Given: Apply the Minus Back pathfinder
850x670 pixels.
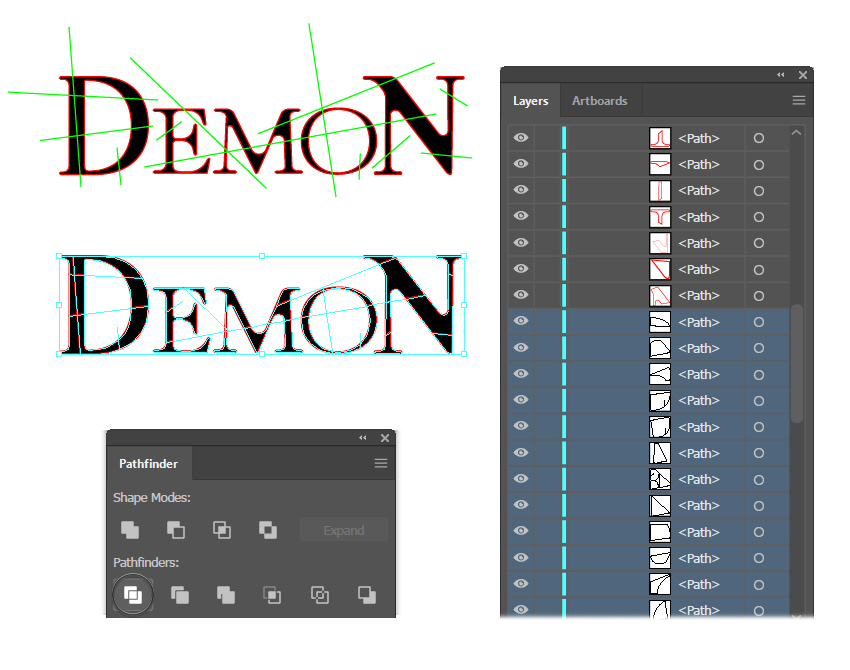Looking at the screenshot, I should click(366, 595).
